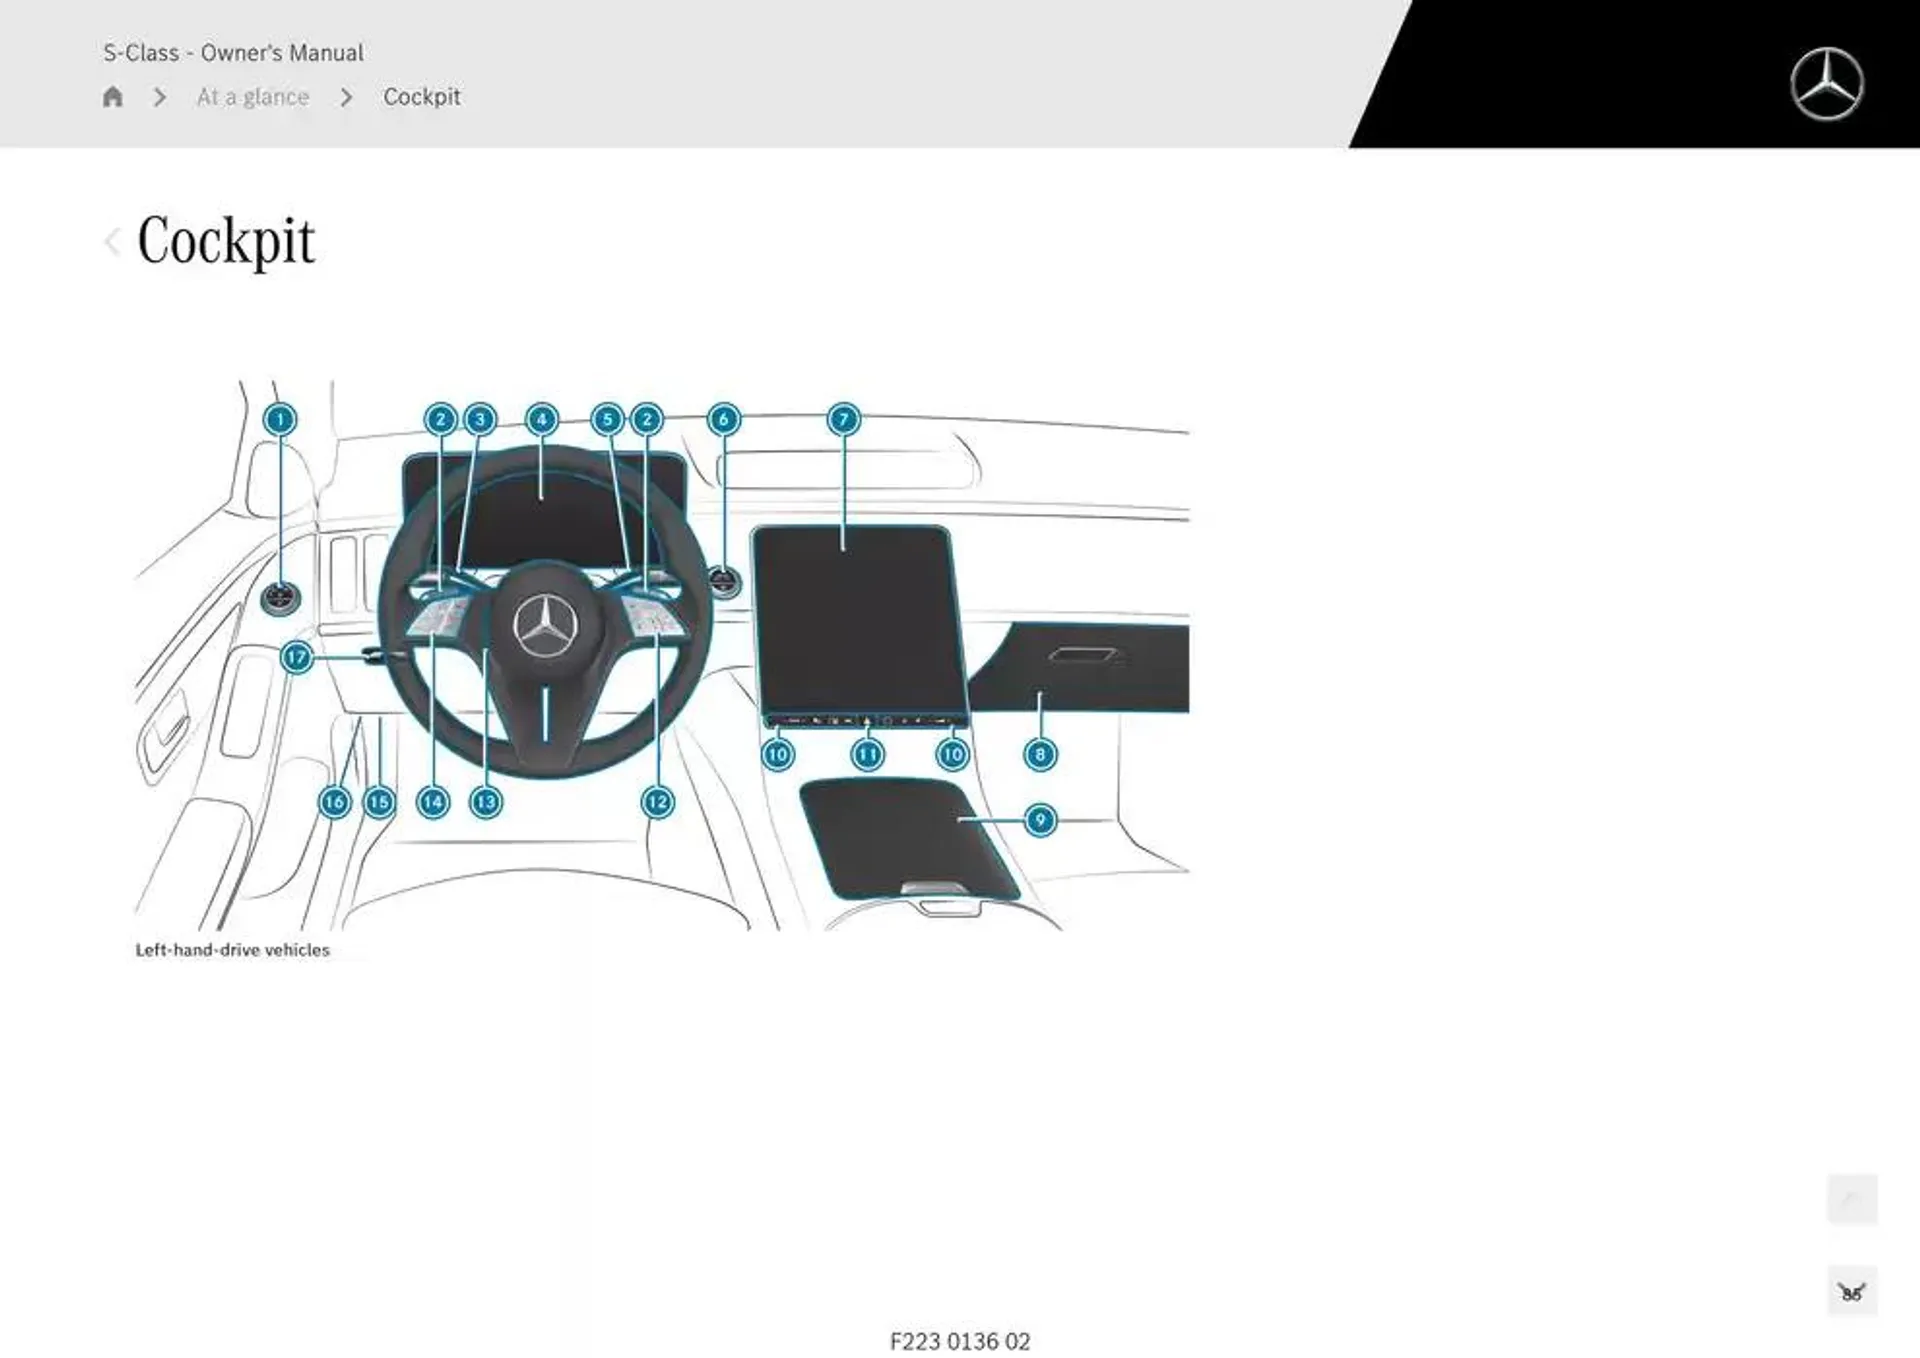Go back using the arrow beside Cockpit heading

pos(112,241)
